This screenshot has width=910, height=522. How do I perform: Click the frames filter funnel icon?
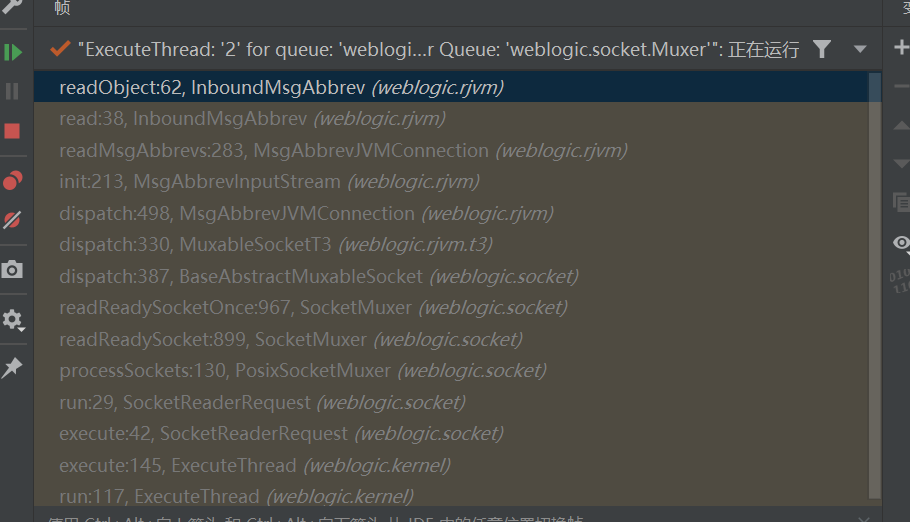tap(822, 49)
